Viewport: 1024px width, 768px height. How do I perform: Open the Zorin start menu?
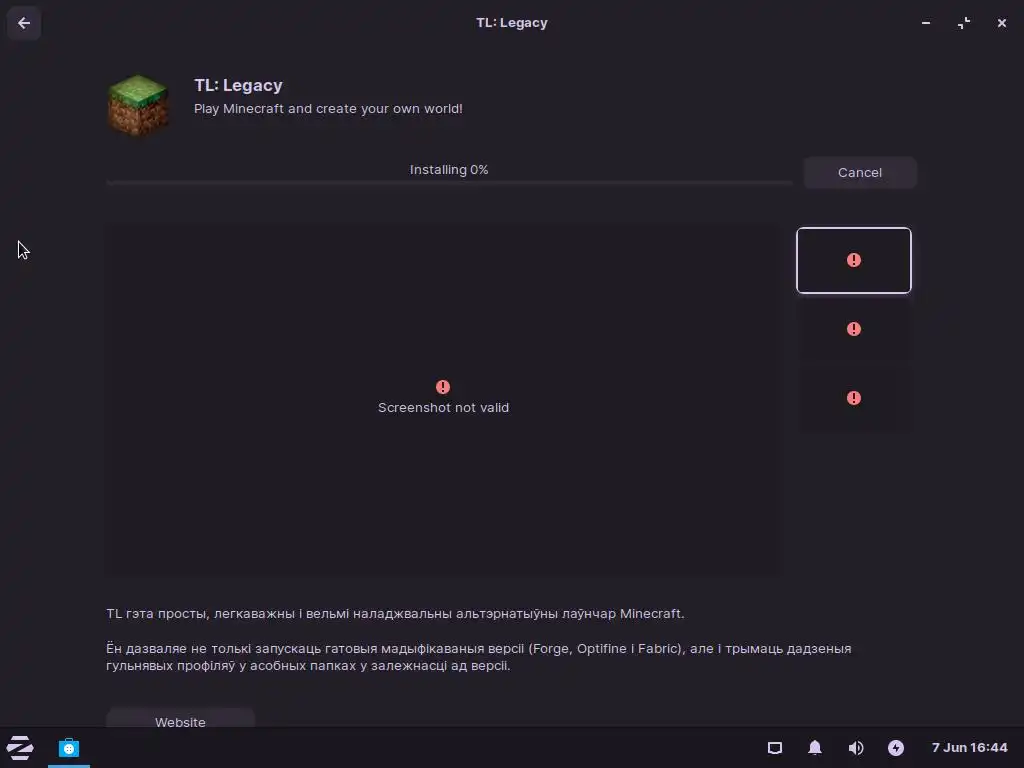click(x=20, y=748)
